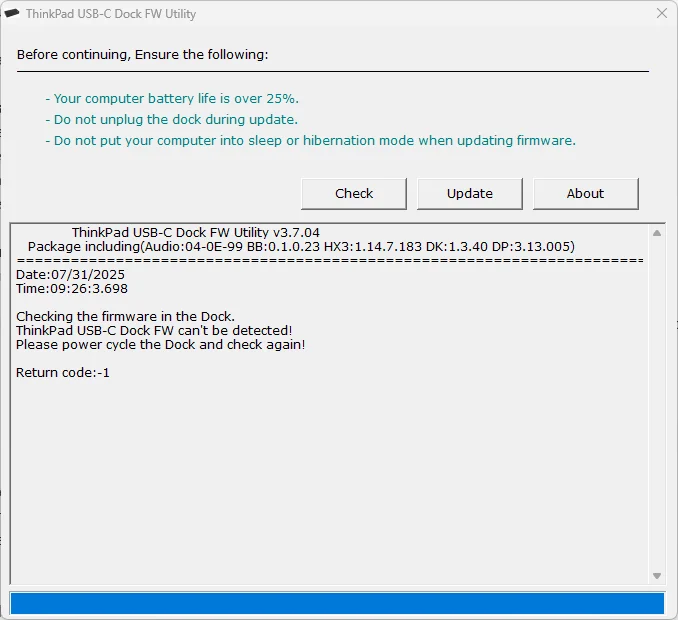678x620 pixels.
Task: Click the Check button
Action: pyautogui.click(x=354, y=194)
